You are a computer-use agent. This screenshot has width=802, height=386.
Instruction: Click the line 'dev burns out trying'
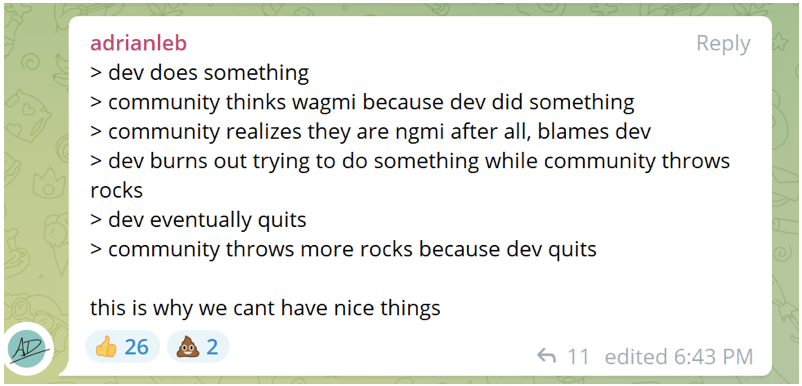pos(410,162)
